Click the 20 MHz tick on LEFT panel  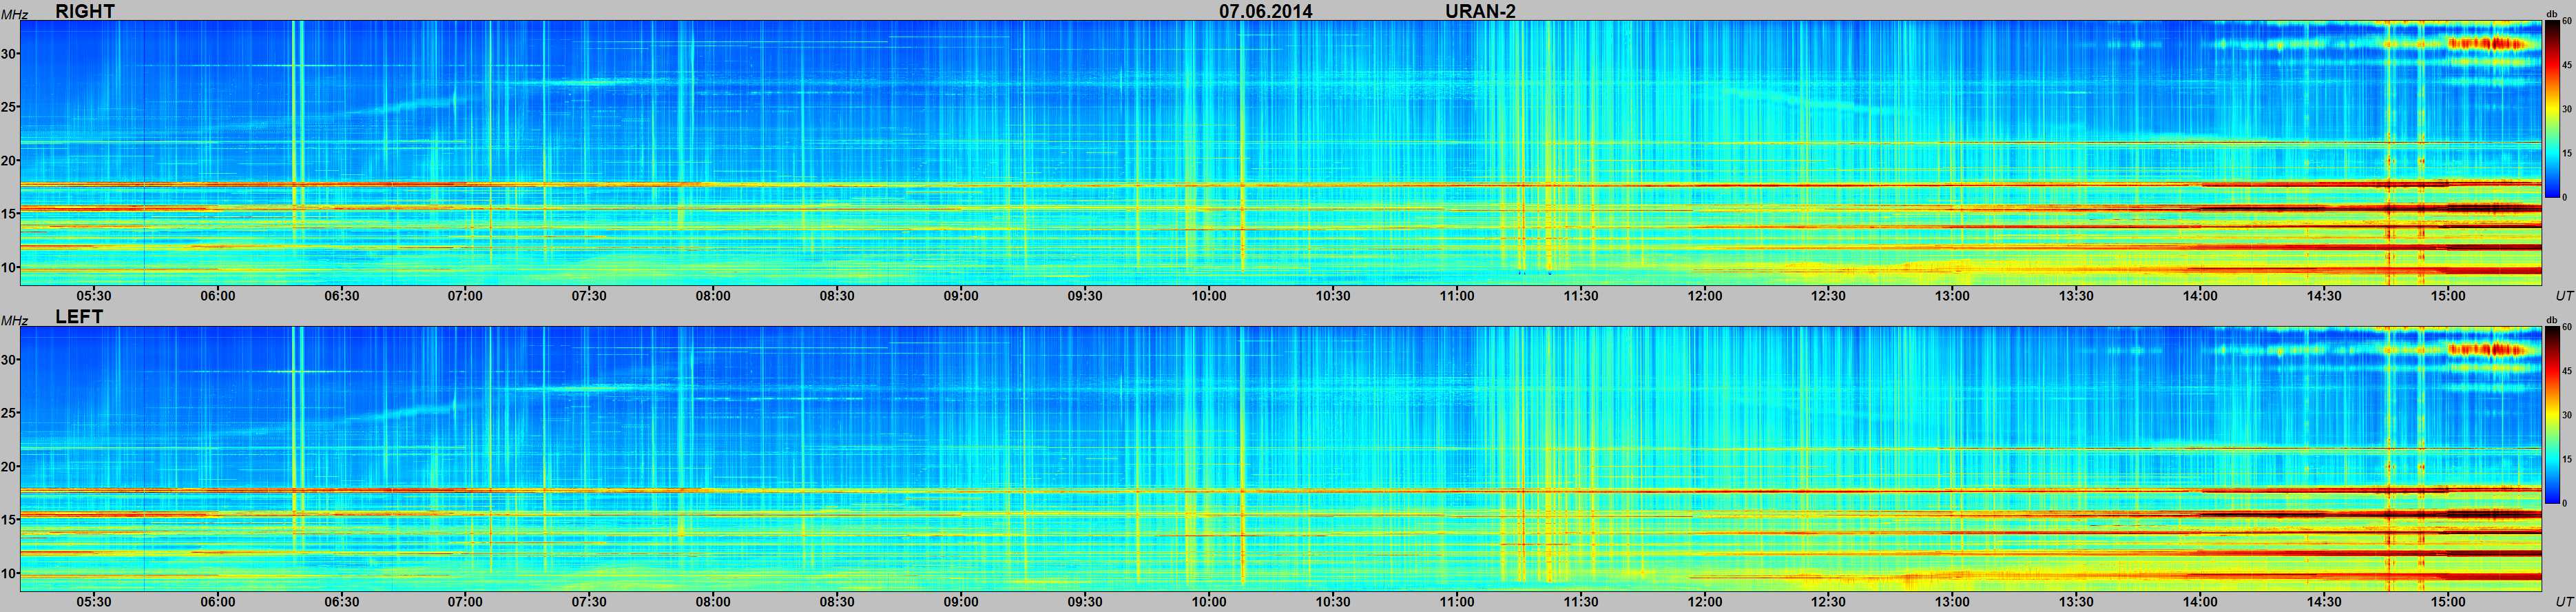tap(10, 467)
